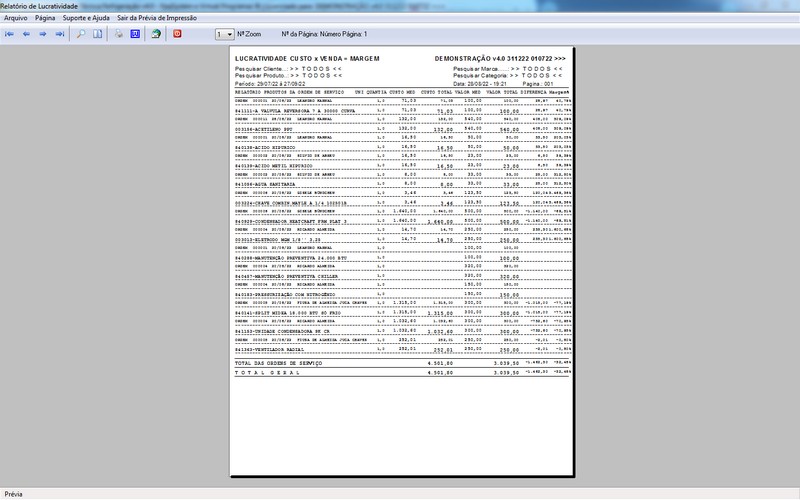
Task: Click the magnifying glass zoom icon
Action: (x=81, y=34)
